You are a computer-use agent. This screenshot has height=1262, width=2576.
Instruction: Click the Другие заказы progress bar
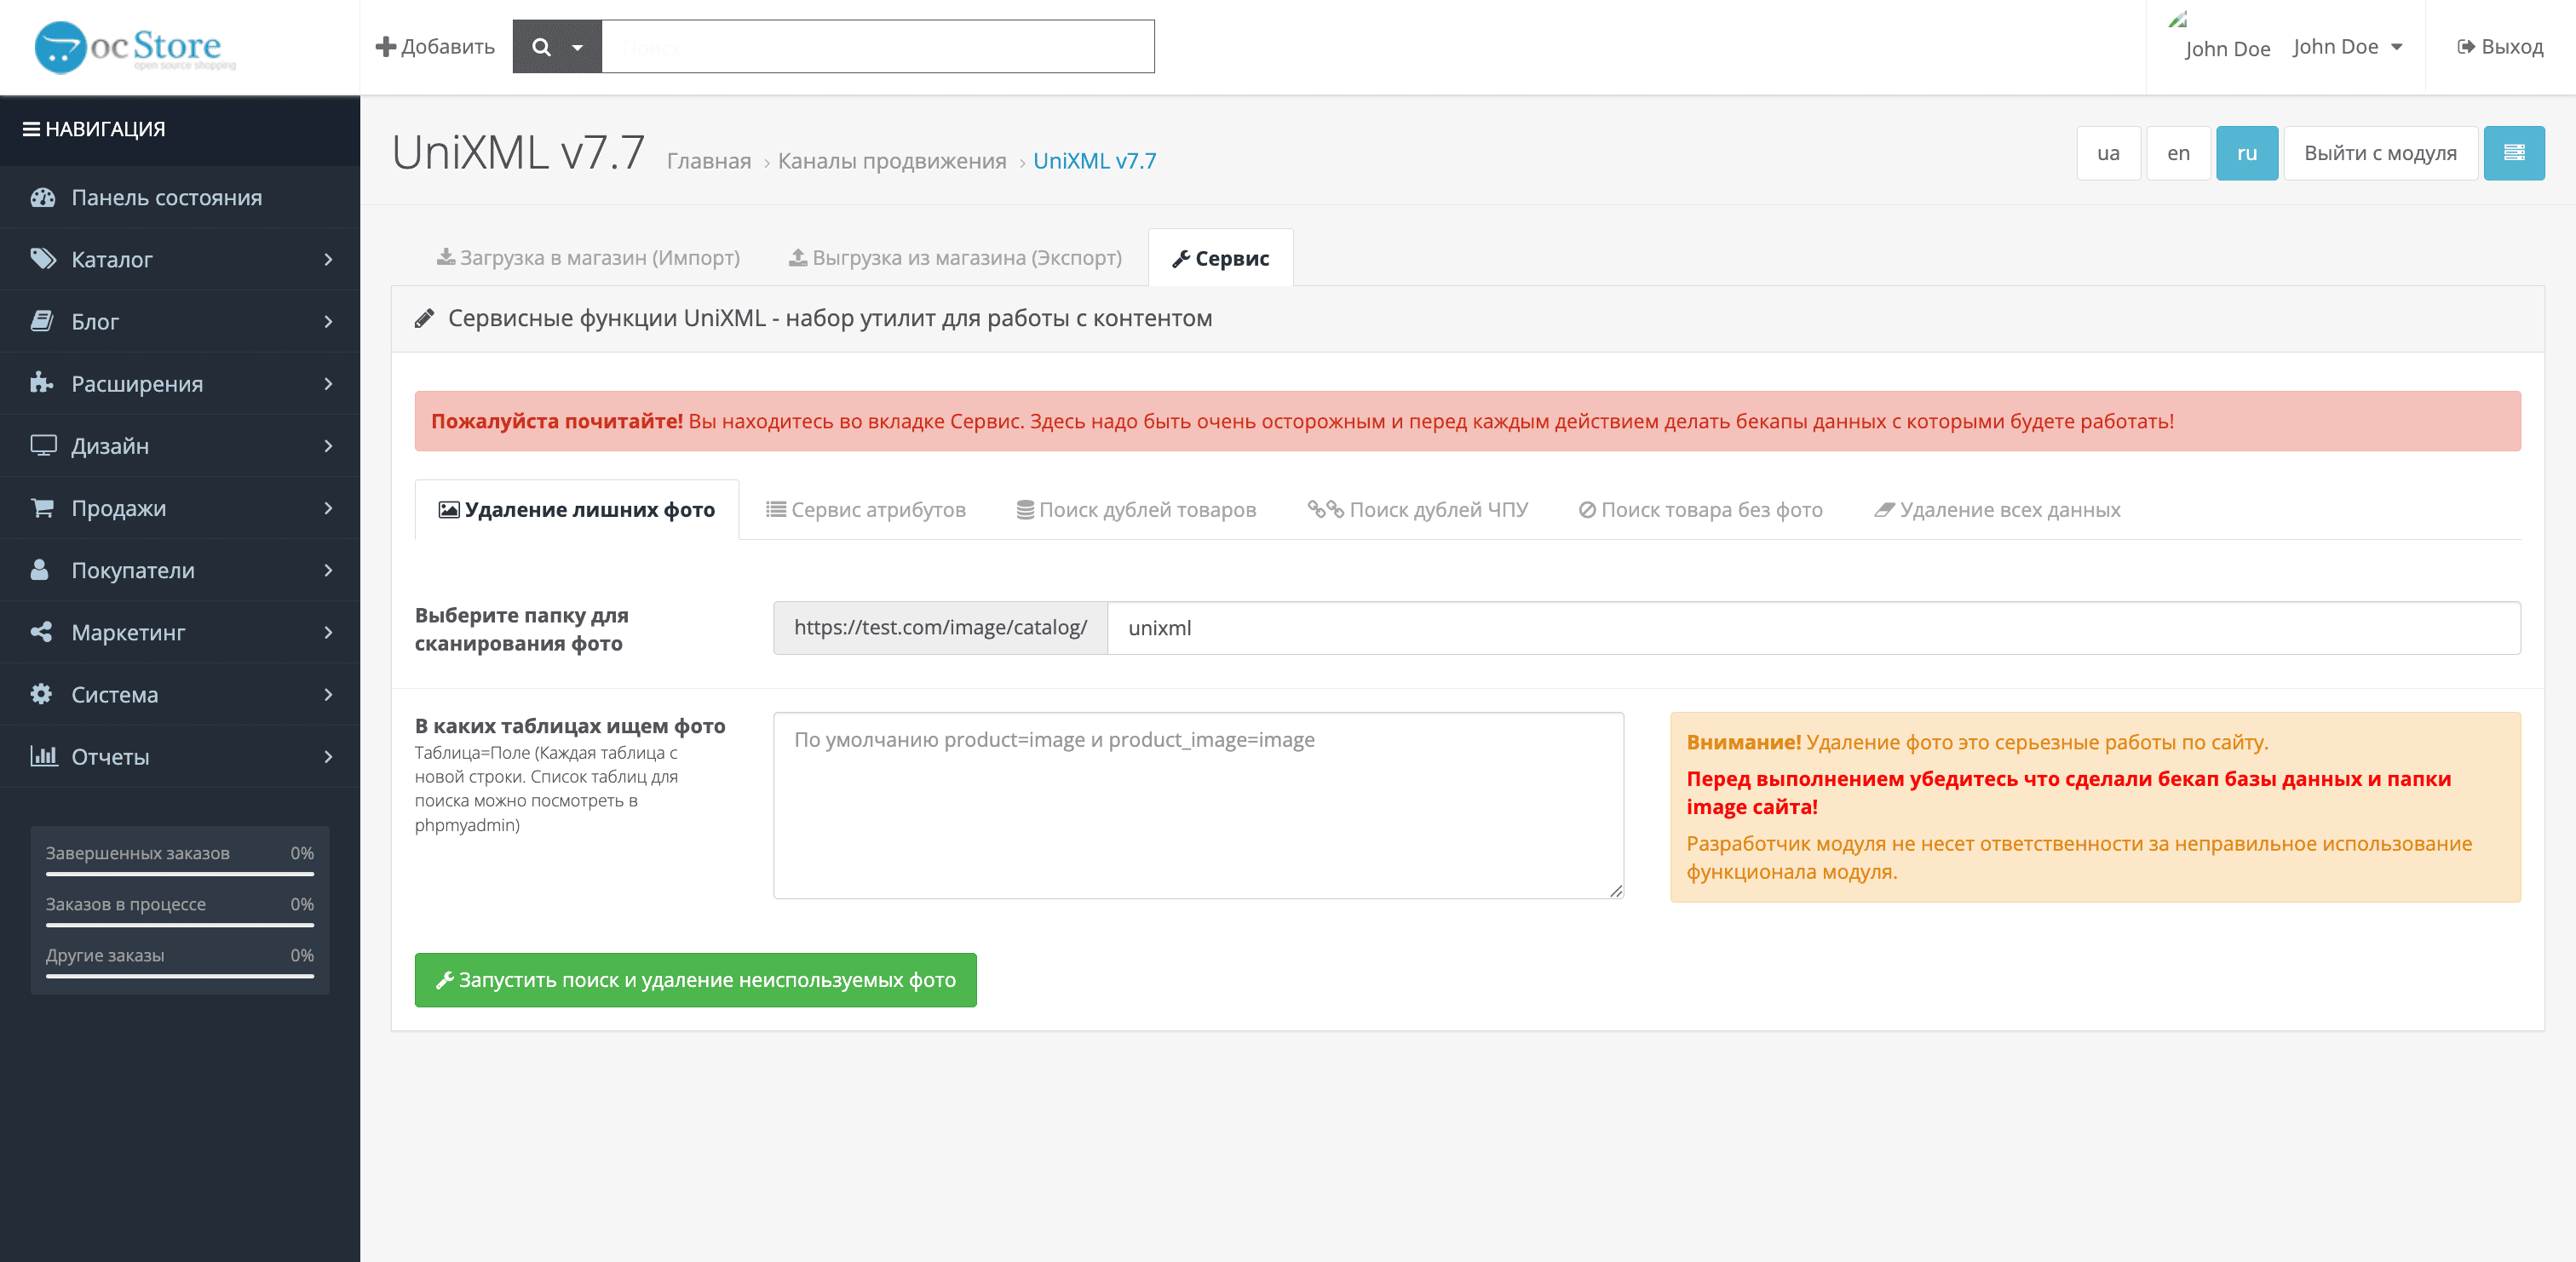[180, 976]
